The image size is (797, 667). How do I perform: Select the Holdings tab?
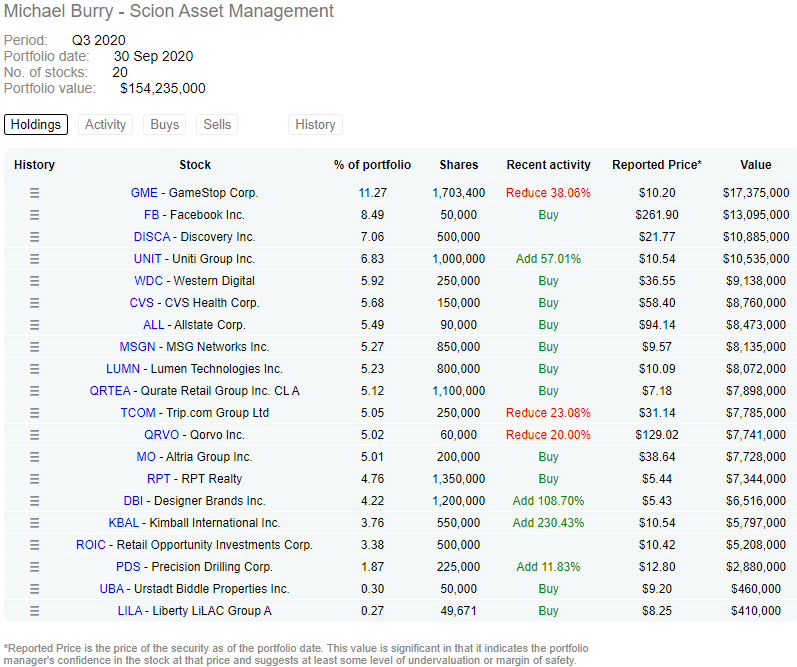36,125
